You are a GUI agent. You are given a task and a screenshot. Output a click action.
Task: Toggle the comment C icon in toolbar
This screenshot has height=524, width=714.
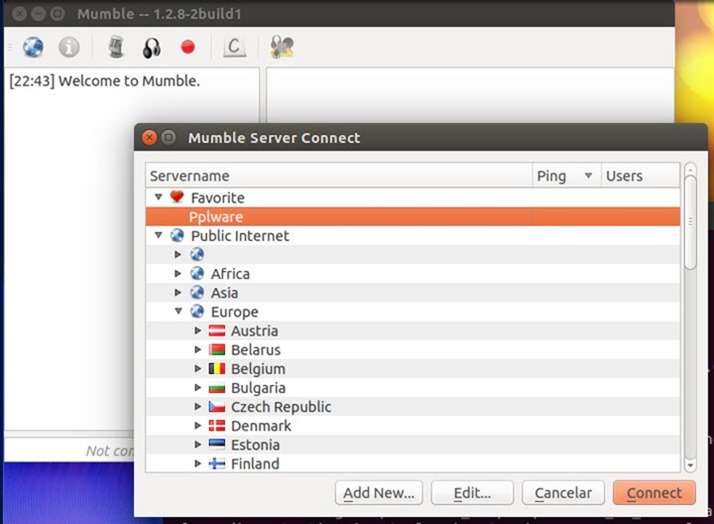click(234, 47)
